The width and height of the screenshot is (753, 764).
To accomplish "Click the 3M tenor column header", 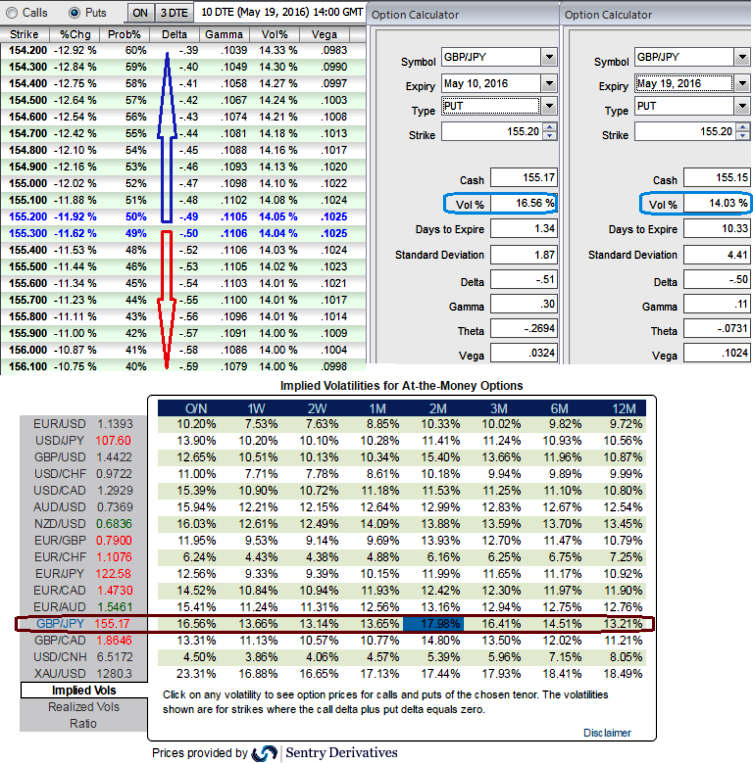I will coord(499,408).
